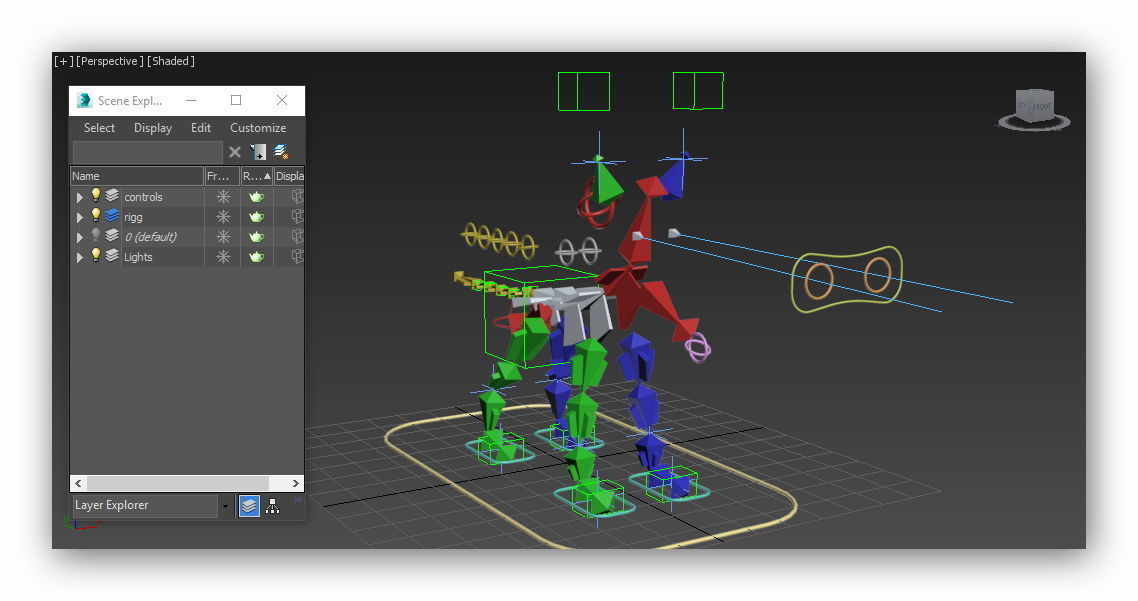Make Lights the active layer via its stack icon

[x=112, y=255]
